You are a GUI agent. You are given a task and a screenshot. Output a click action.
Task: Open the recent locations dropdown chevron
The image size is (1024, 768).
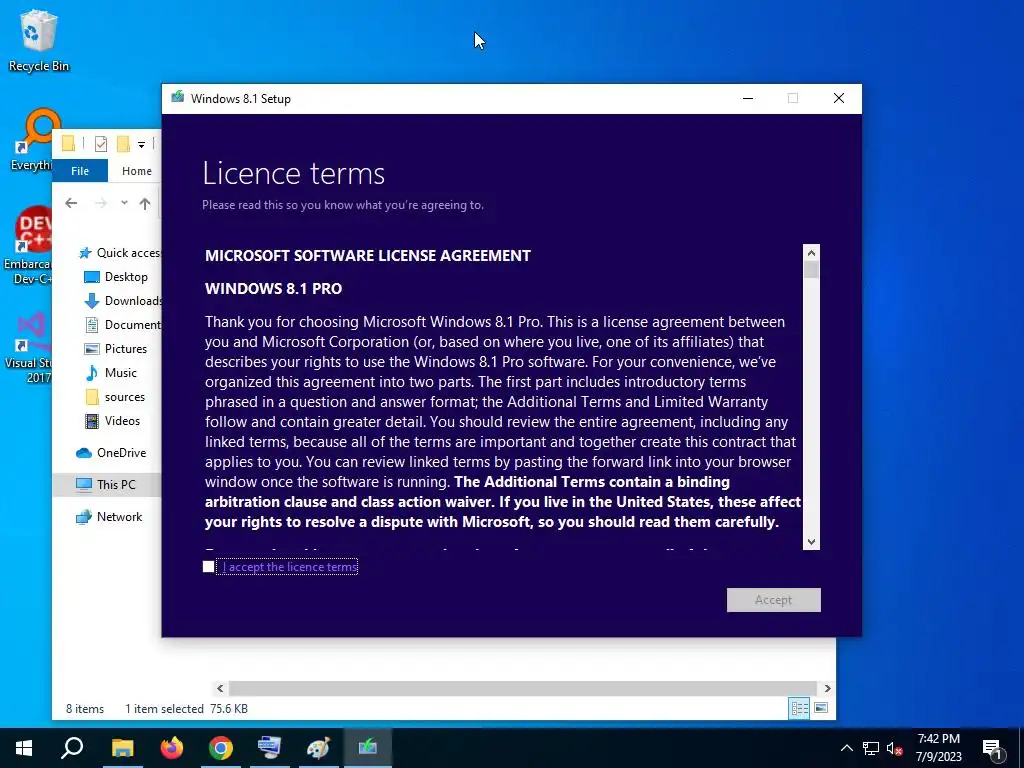pyautogui.click(x=124, y=203)
